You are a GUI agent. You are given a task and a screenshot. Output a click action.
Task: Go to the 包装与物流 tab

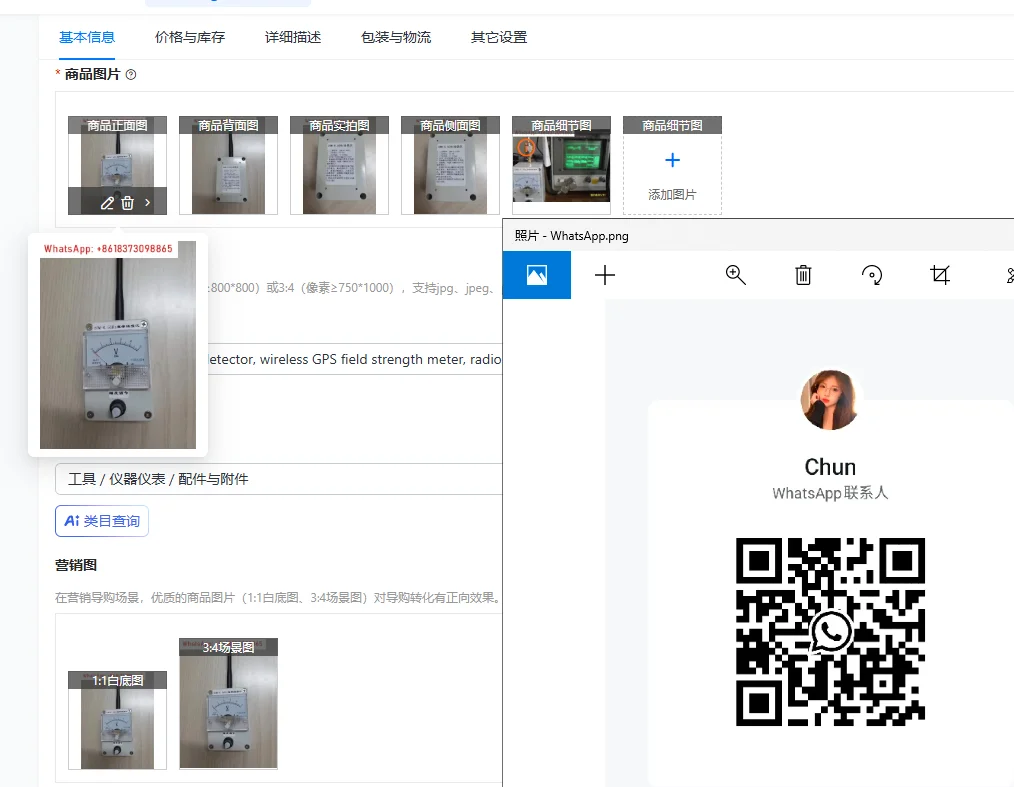[396, 37]
